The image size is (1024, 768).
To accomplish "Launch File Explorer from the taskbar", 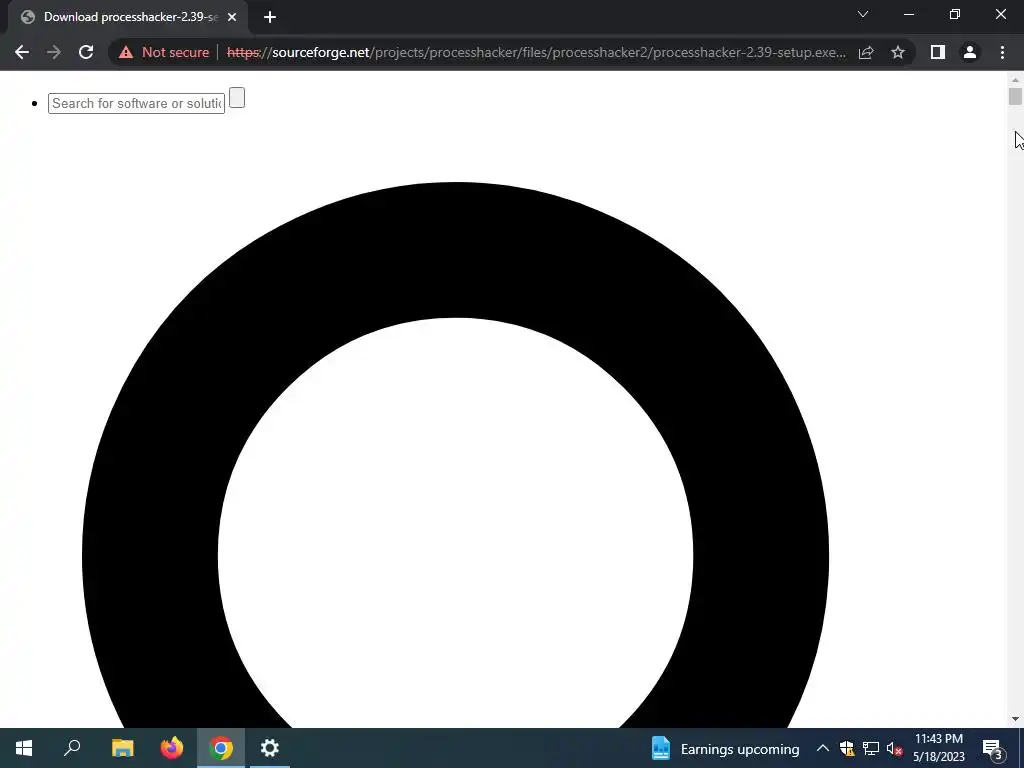I will tap(122, 748).
